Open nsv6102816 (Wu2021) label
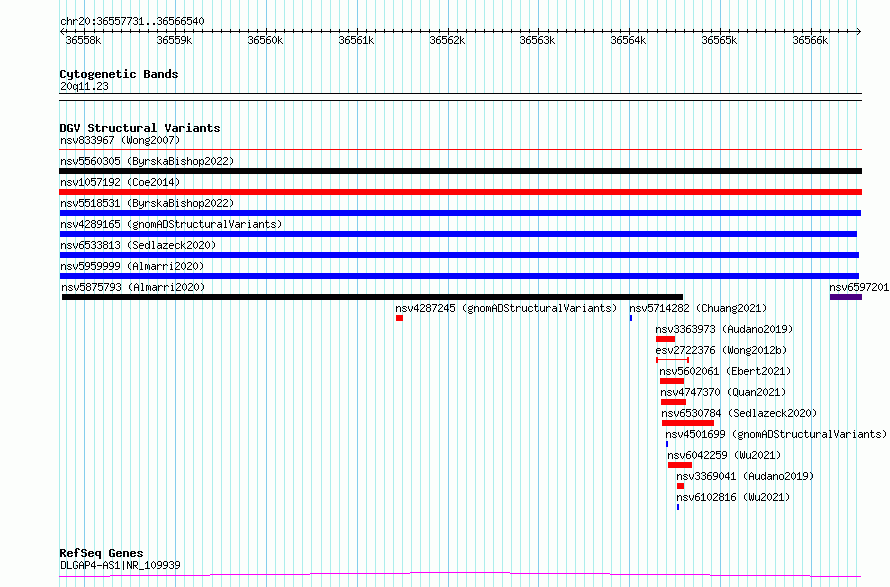The image size is (890, 587). pos(733,497)
